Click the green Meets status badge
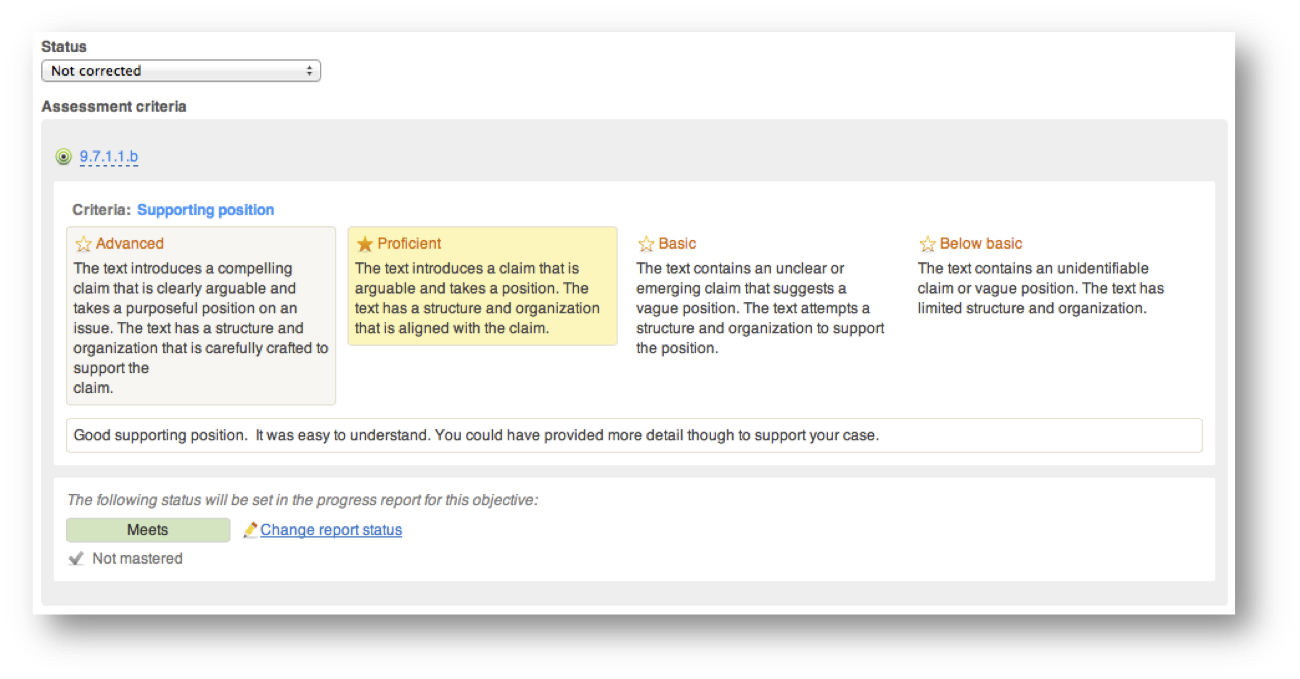The width and height of the screenshot is (1300, 679). tap(148, 530)
